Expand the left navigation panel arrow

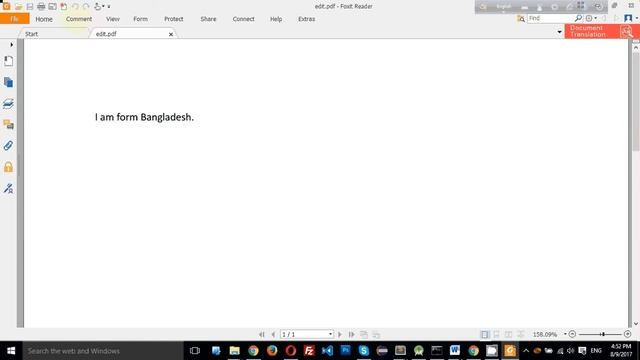pos(11,44)
